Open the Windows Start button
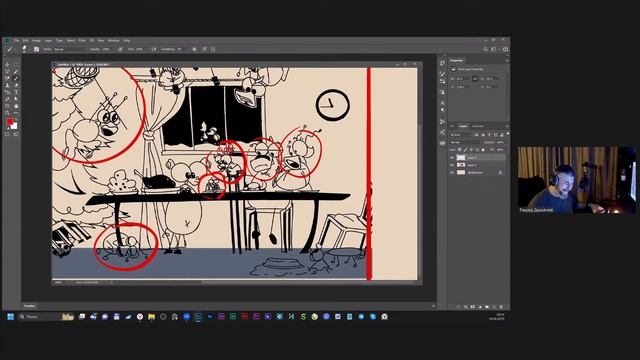This screenshot has height=360, width=640. click(11, 316)
